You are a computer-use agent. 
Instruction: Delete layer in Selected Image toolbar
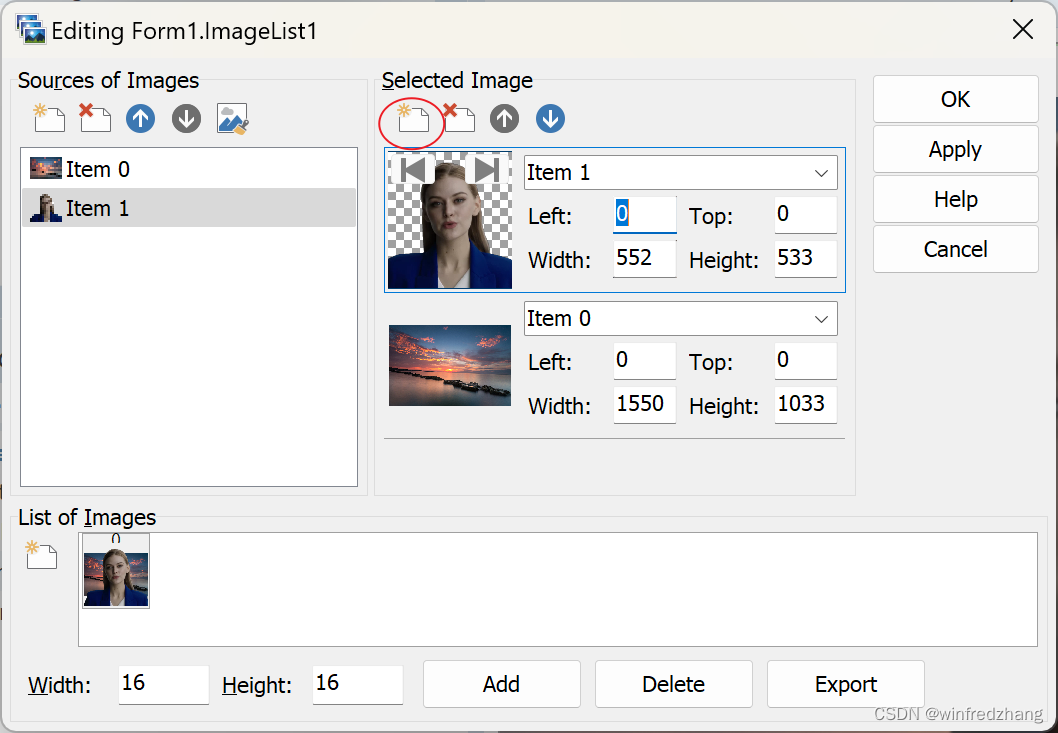click(459, 119)
